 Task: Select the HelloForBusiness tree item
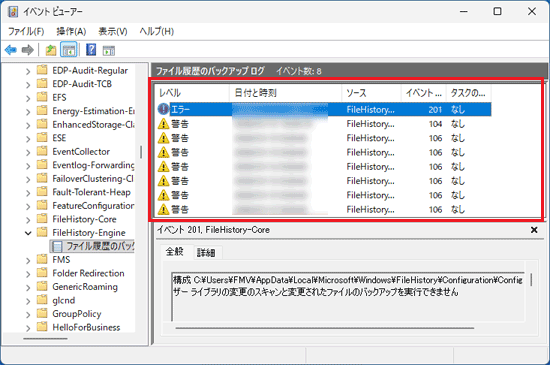coord(86,327)
